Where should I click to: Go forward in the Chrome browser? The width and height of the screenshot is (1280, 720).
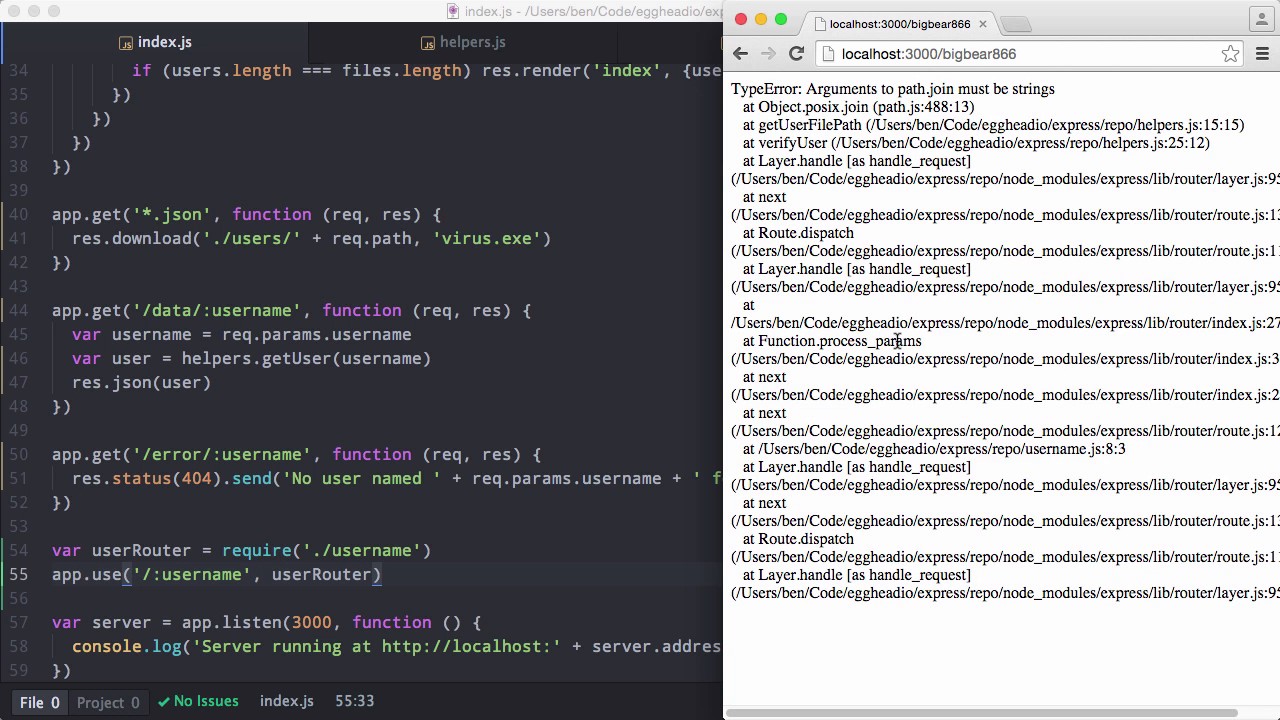pos(768,54)
